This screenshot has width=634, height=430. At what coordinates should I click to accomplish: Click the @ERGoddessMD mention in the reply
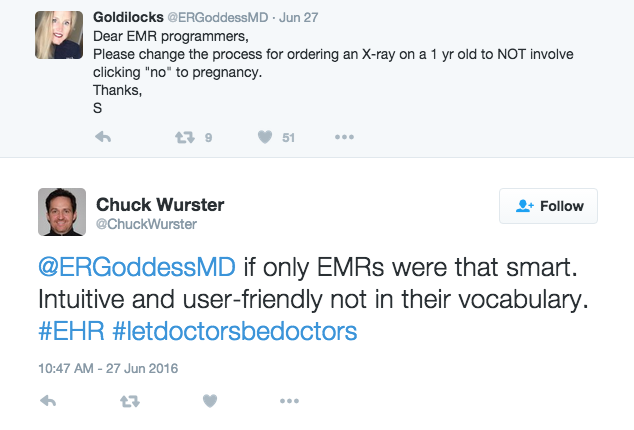click(137, 270)
